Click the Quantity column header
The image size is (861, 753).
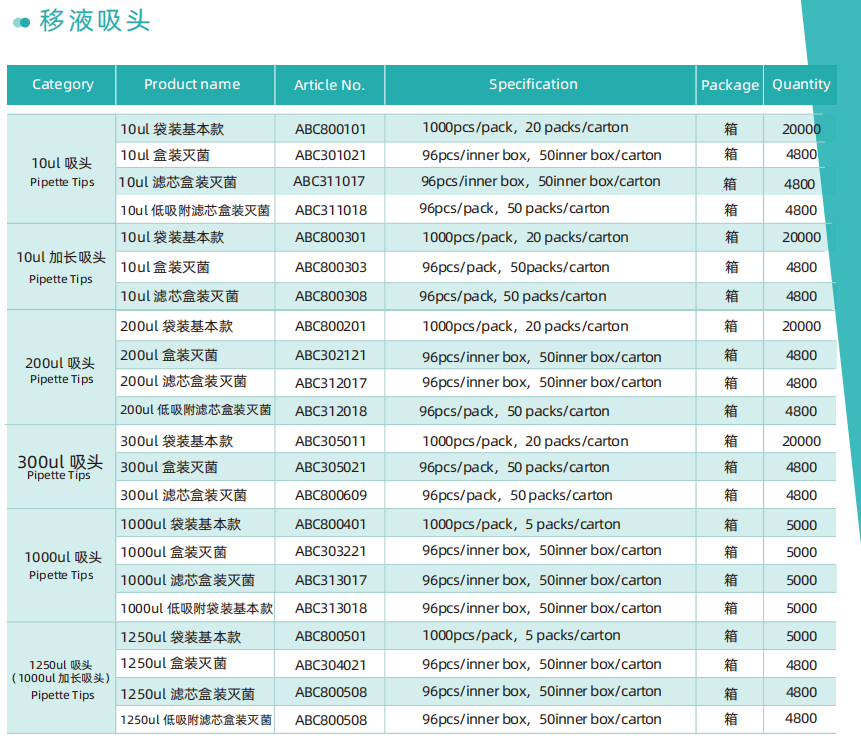point(801,85)
